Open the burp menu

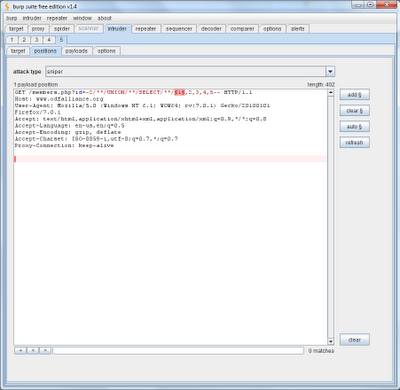tap(12, 18)
